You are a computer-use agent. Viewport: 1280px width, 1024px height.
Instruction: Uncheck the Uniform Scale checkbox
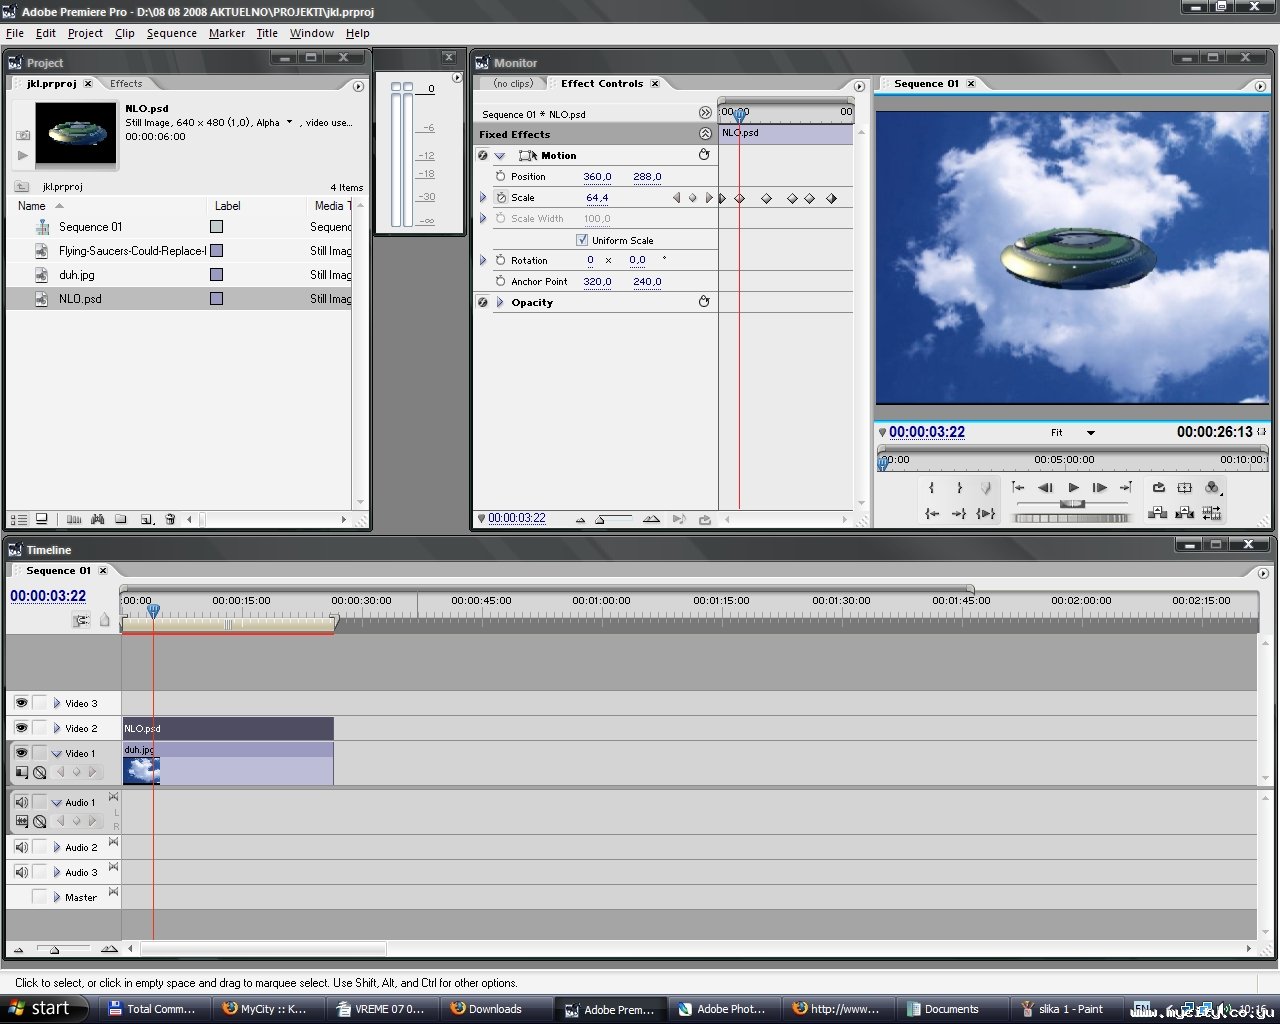click(x=582, y=240)
